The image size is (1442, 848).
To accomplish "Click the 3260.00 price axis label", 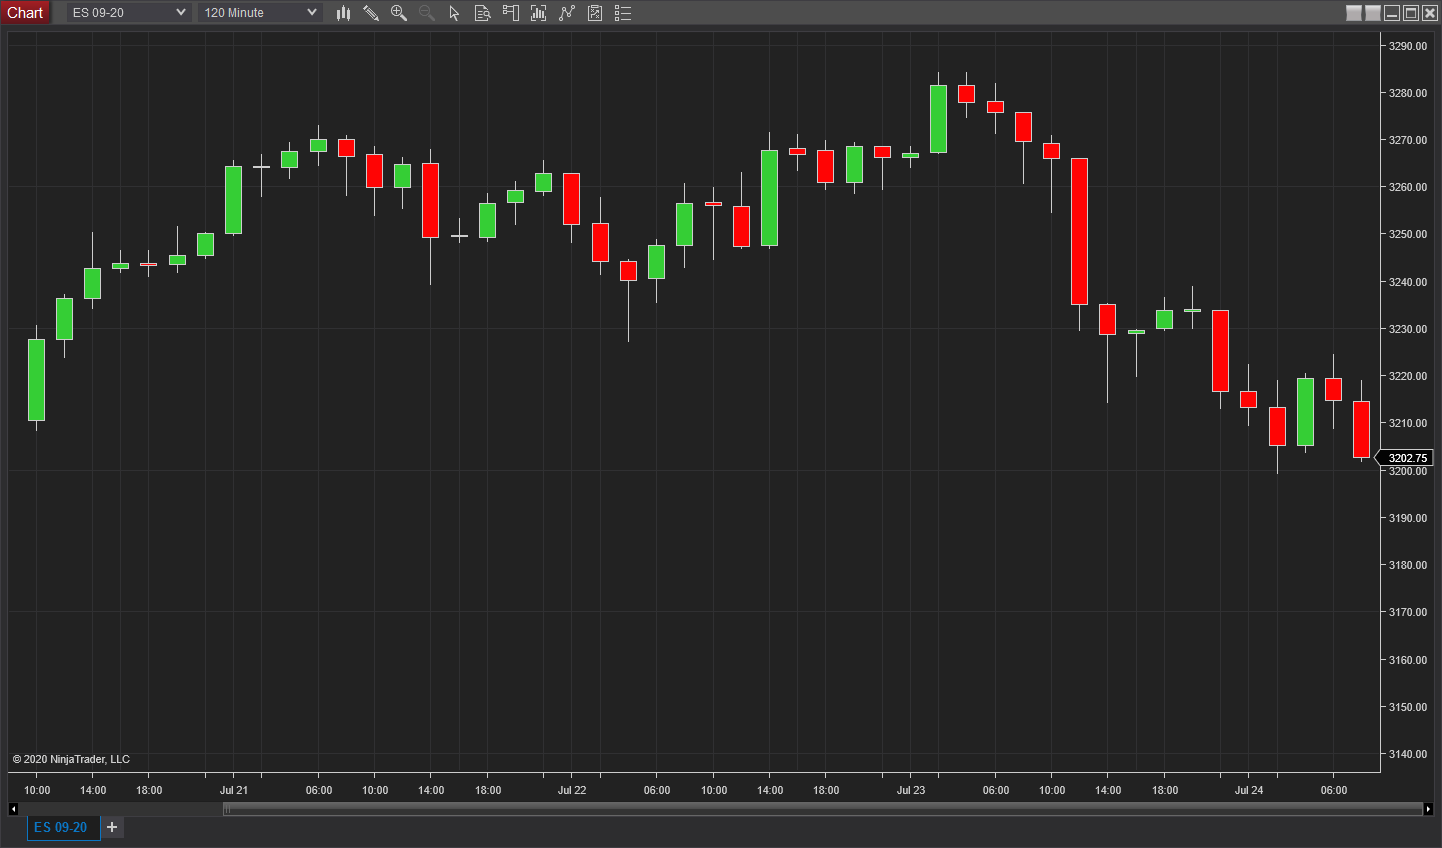I will (1408, 187).
